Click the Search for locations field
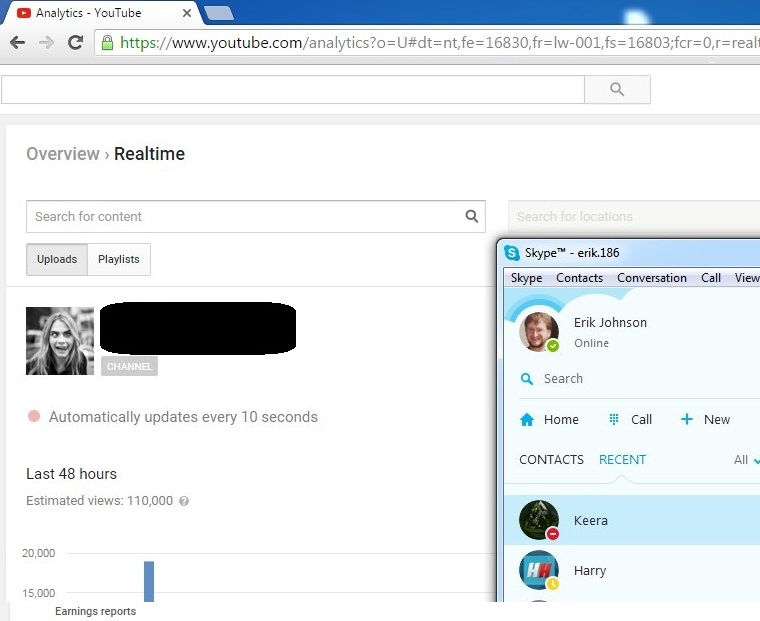The width and height of the screenshot is (760, 621). point(634,216)
